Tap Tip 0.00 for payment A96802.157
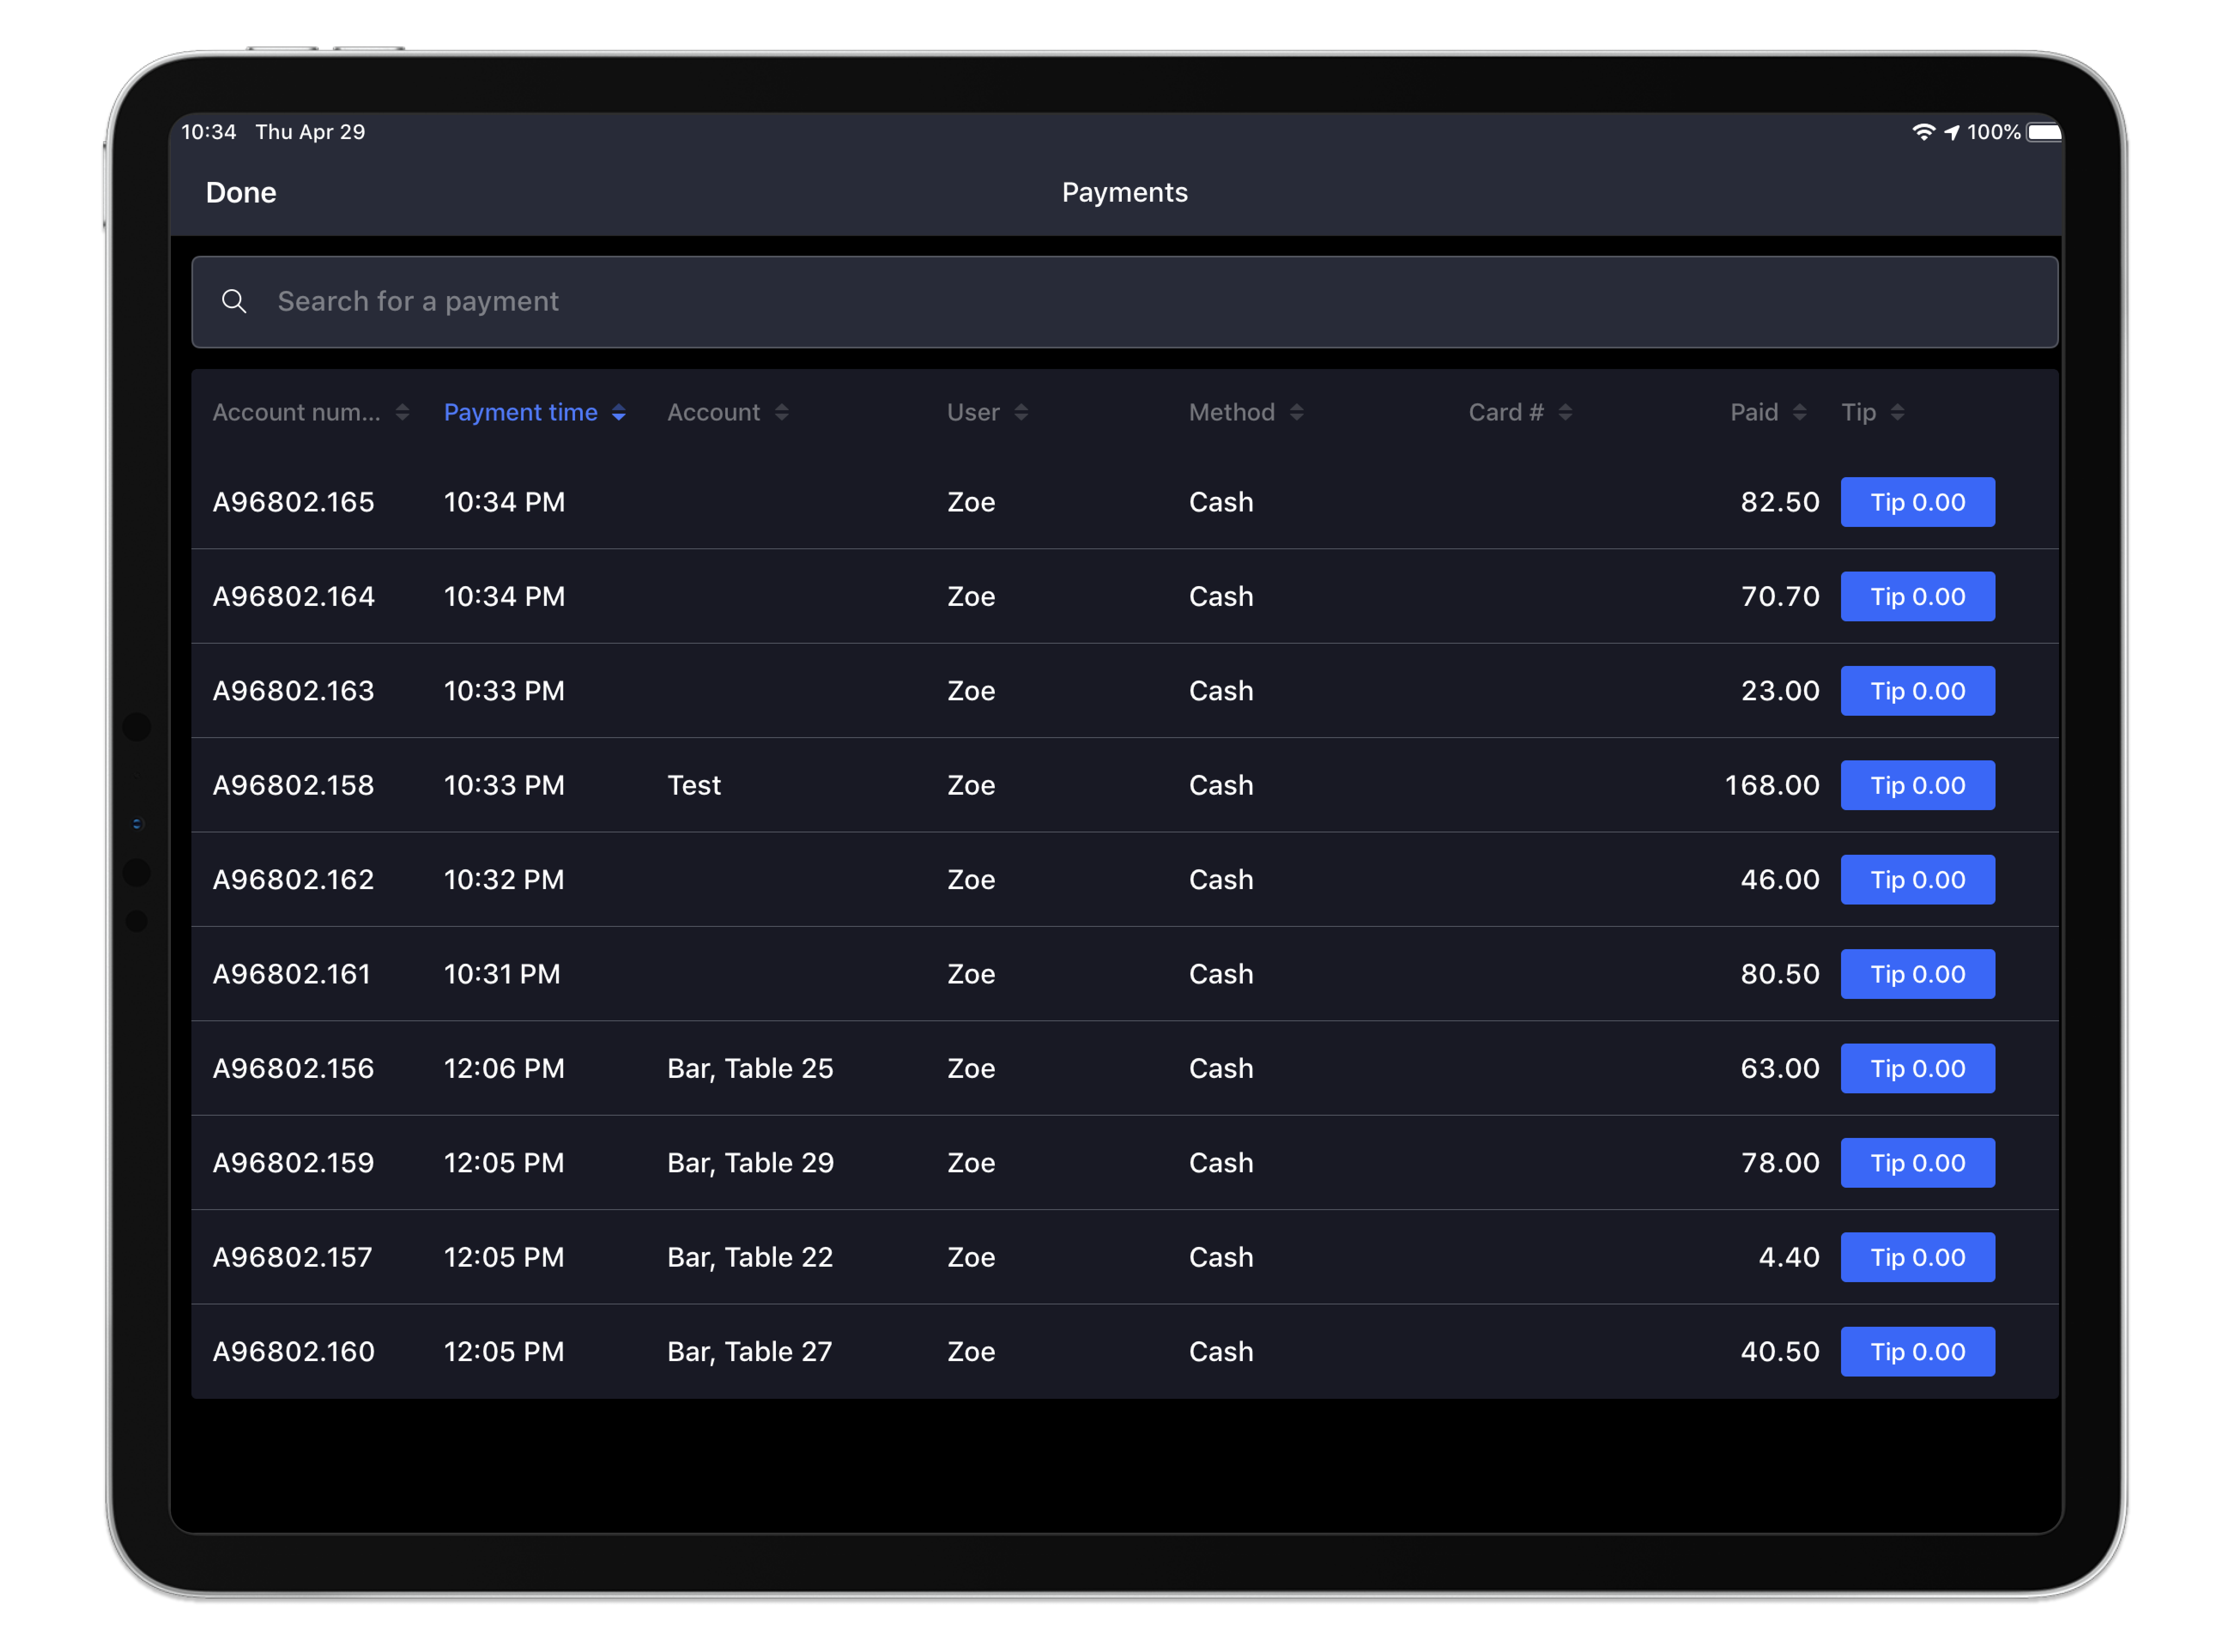The width and height of the screenshot is (2235, 1652). click(1917, 1257)
